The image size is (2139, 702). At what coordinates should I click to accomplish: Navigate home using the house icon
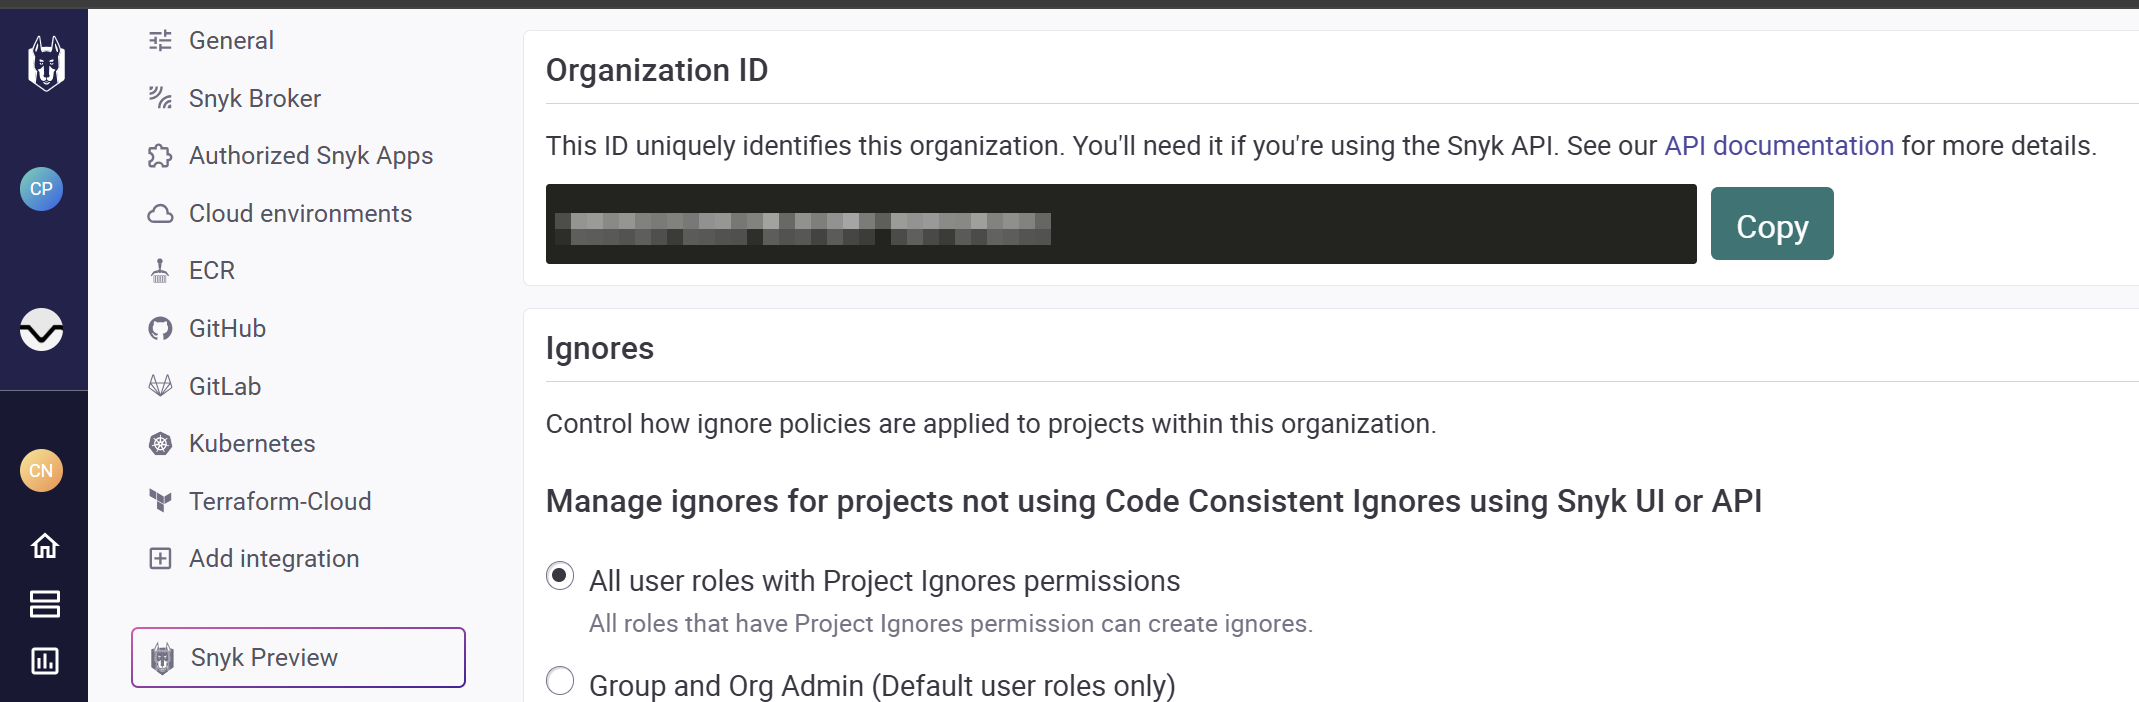click(43, 546)
